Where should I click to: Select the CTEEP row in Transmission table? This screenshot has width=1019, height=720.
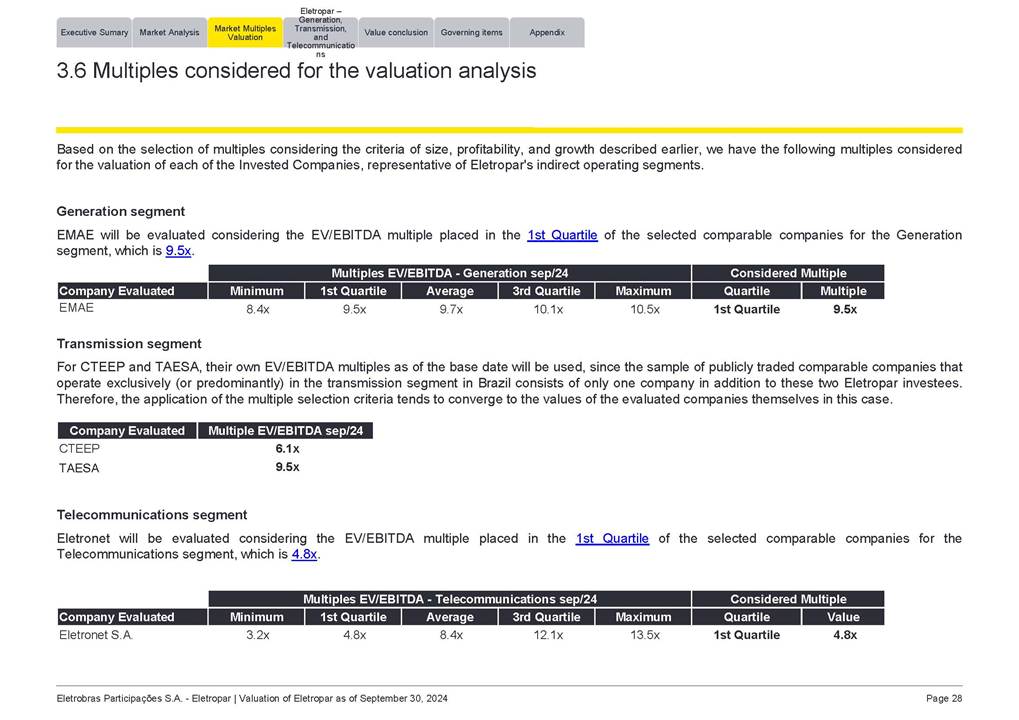[x=79, y=449]
